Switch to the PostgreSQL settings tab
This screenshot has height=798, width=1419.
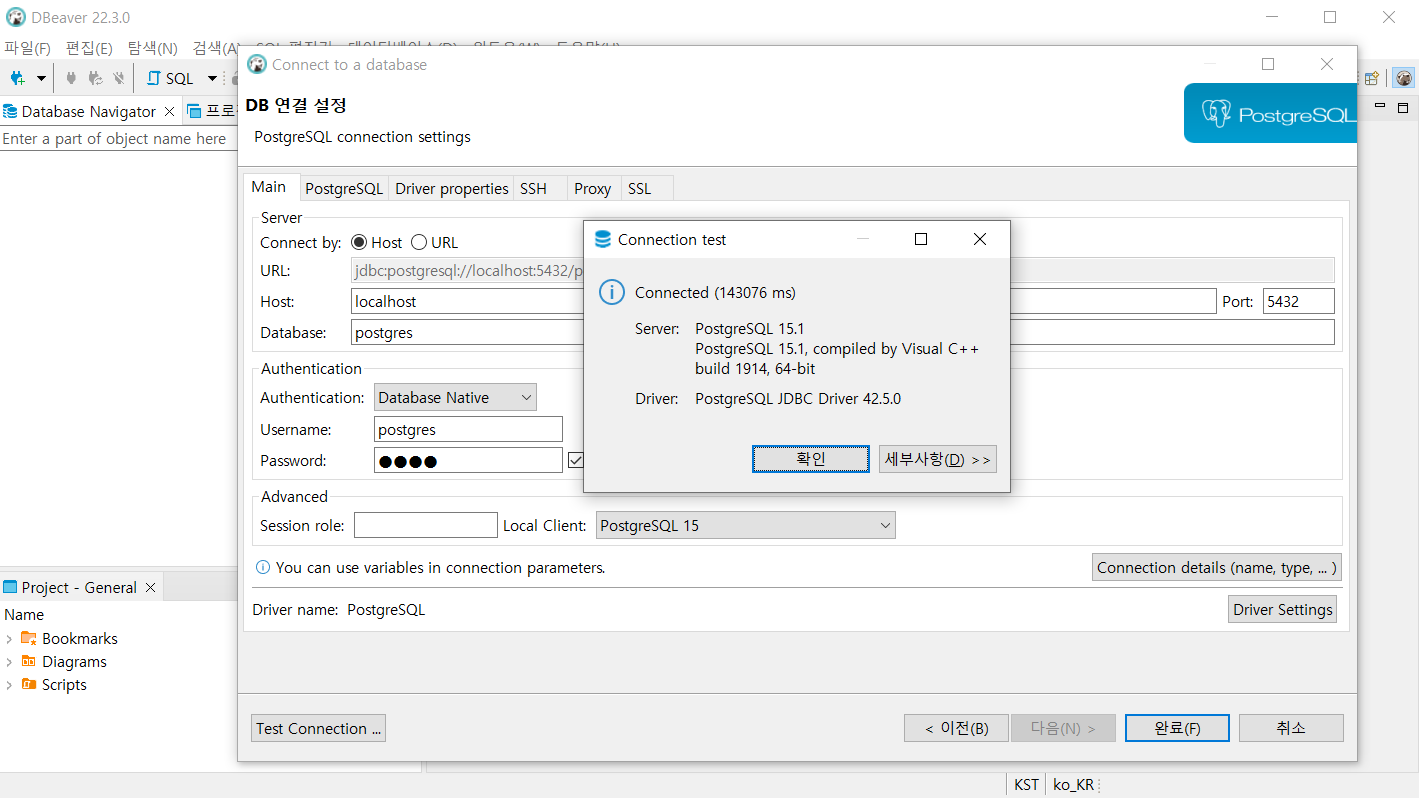(344, 188)
